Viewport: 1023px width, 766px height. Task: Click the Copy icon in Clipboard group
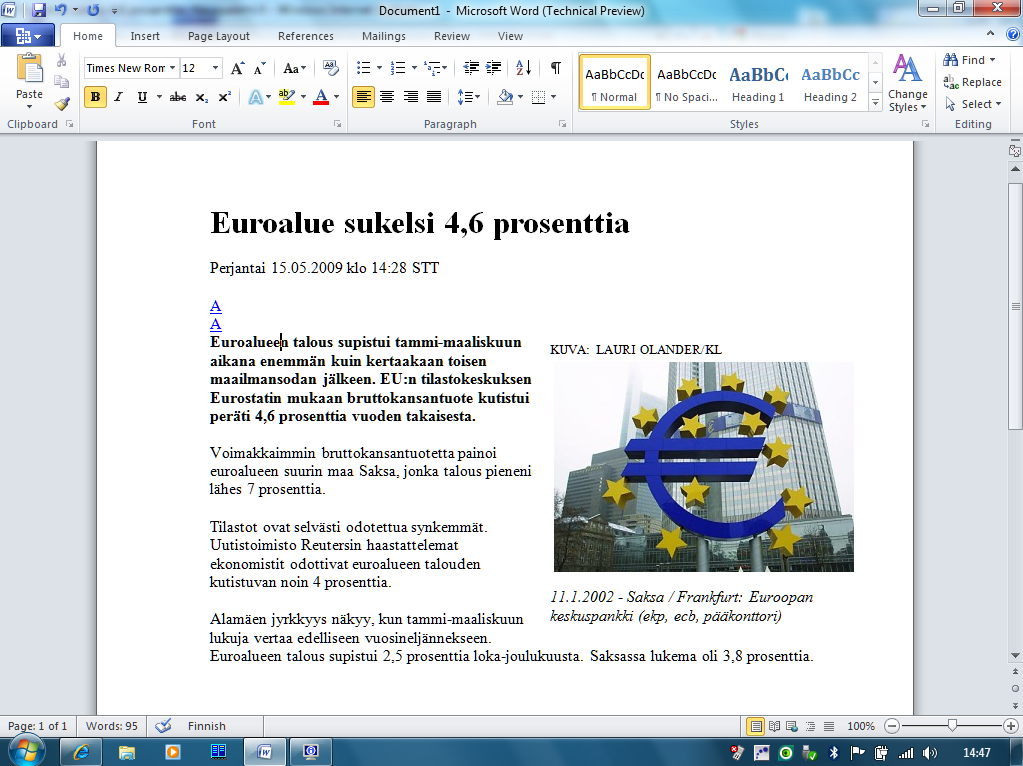(x=61, y=82)
